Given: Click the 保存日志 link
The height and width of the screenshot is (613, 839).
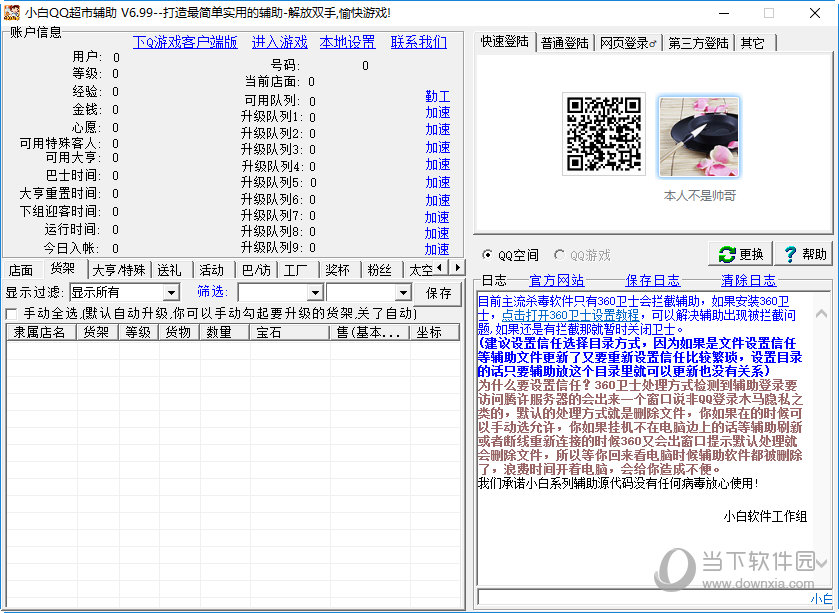Looking at the screenshot, I should [x=652, y=280].
